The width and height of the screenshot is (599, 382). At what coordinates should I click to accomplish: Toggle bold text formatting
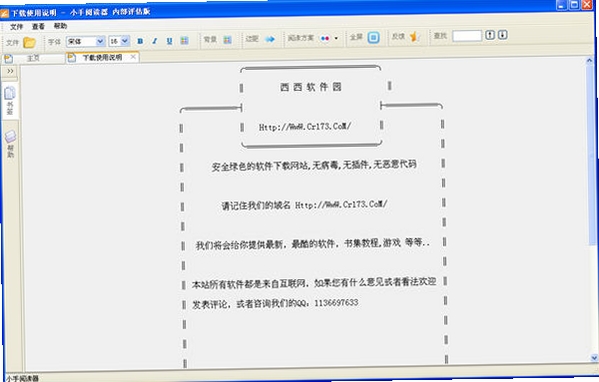[x=140, y=41]
